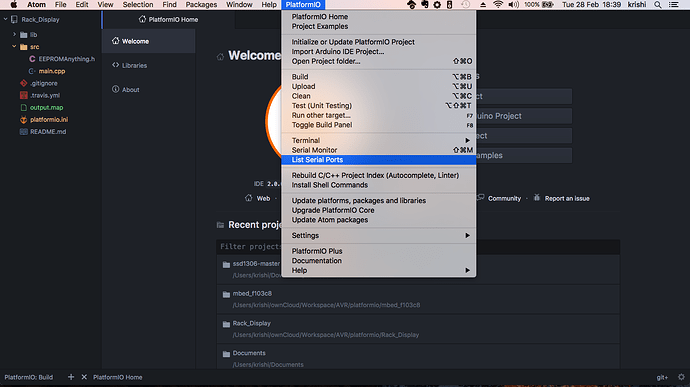This screenshot has height=387, width=690.
Task: Choose Project Examples menu item
Action: click(x=378, y=26)
